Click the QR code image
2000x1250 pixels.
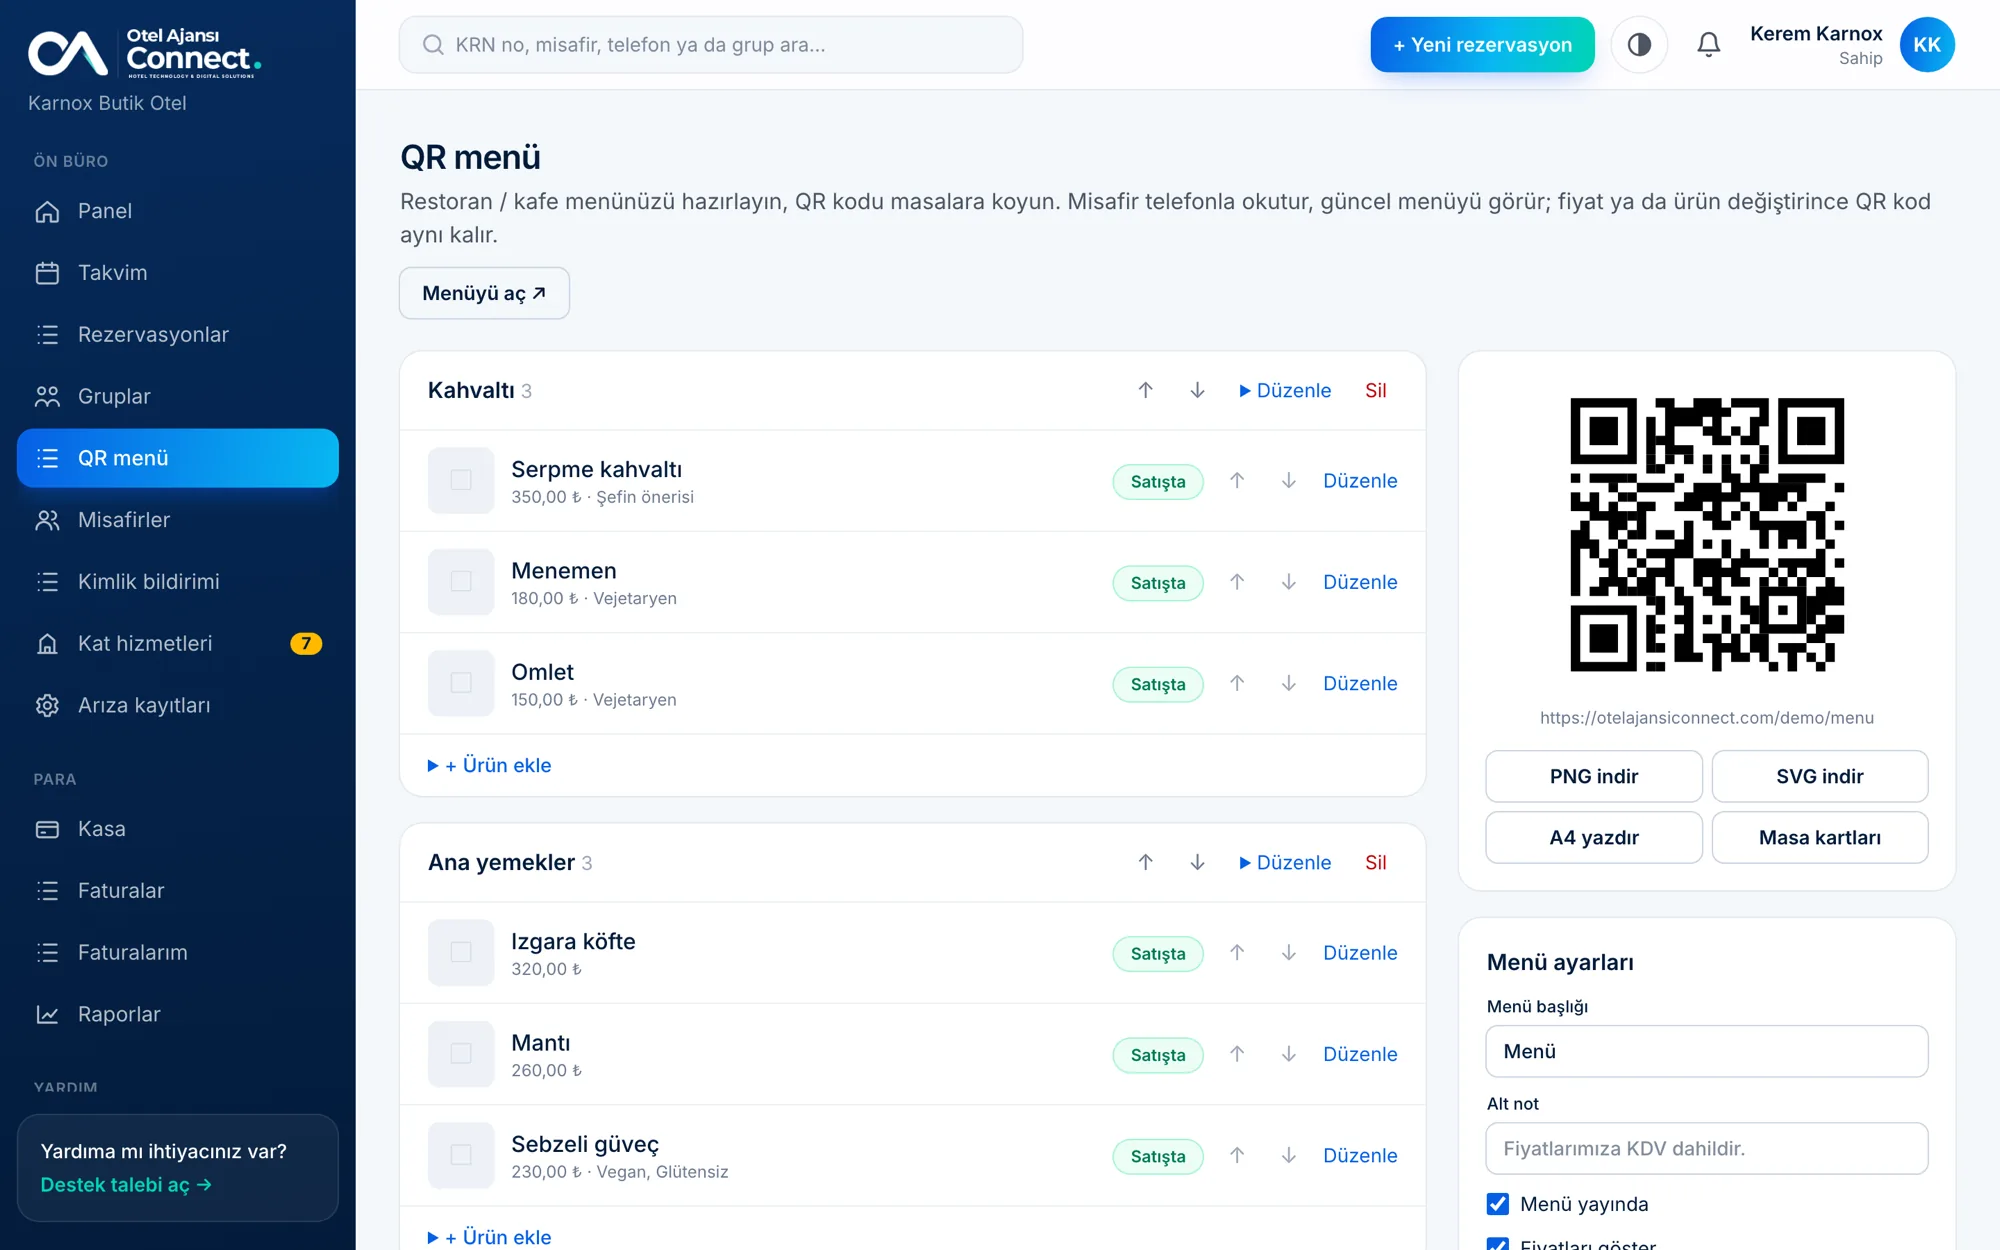(1707, 534)
